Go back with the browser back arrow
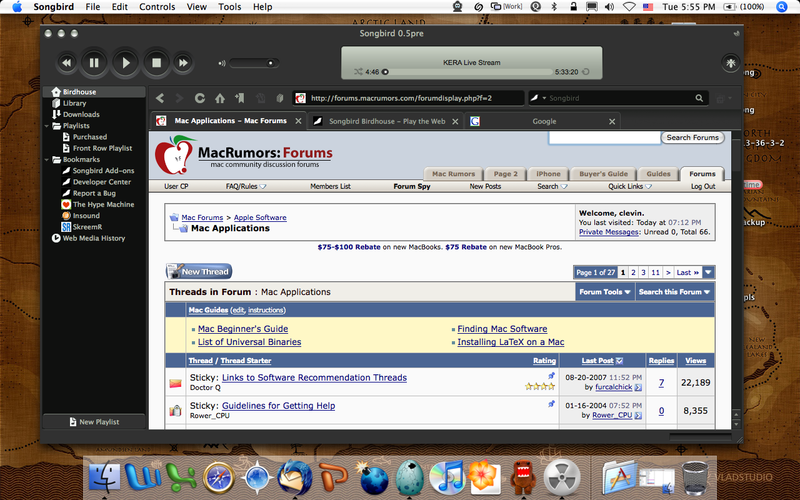800x500 pixels. (160, 98)
